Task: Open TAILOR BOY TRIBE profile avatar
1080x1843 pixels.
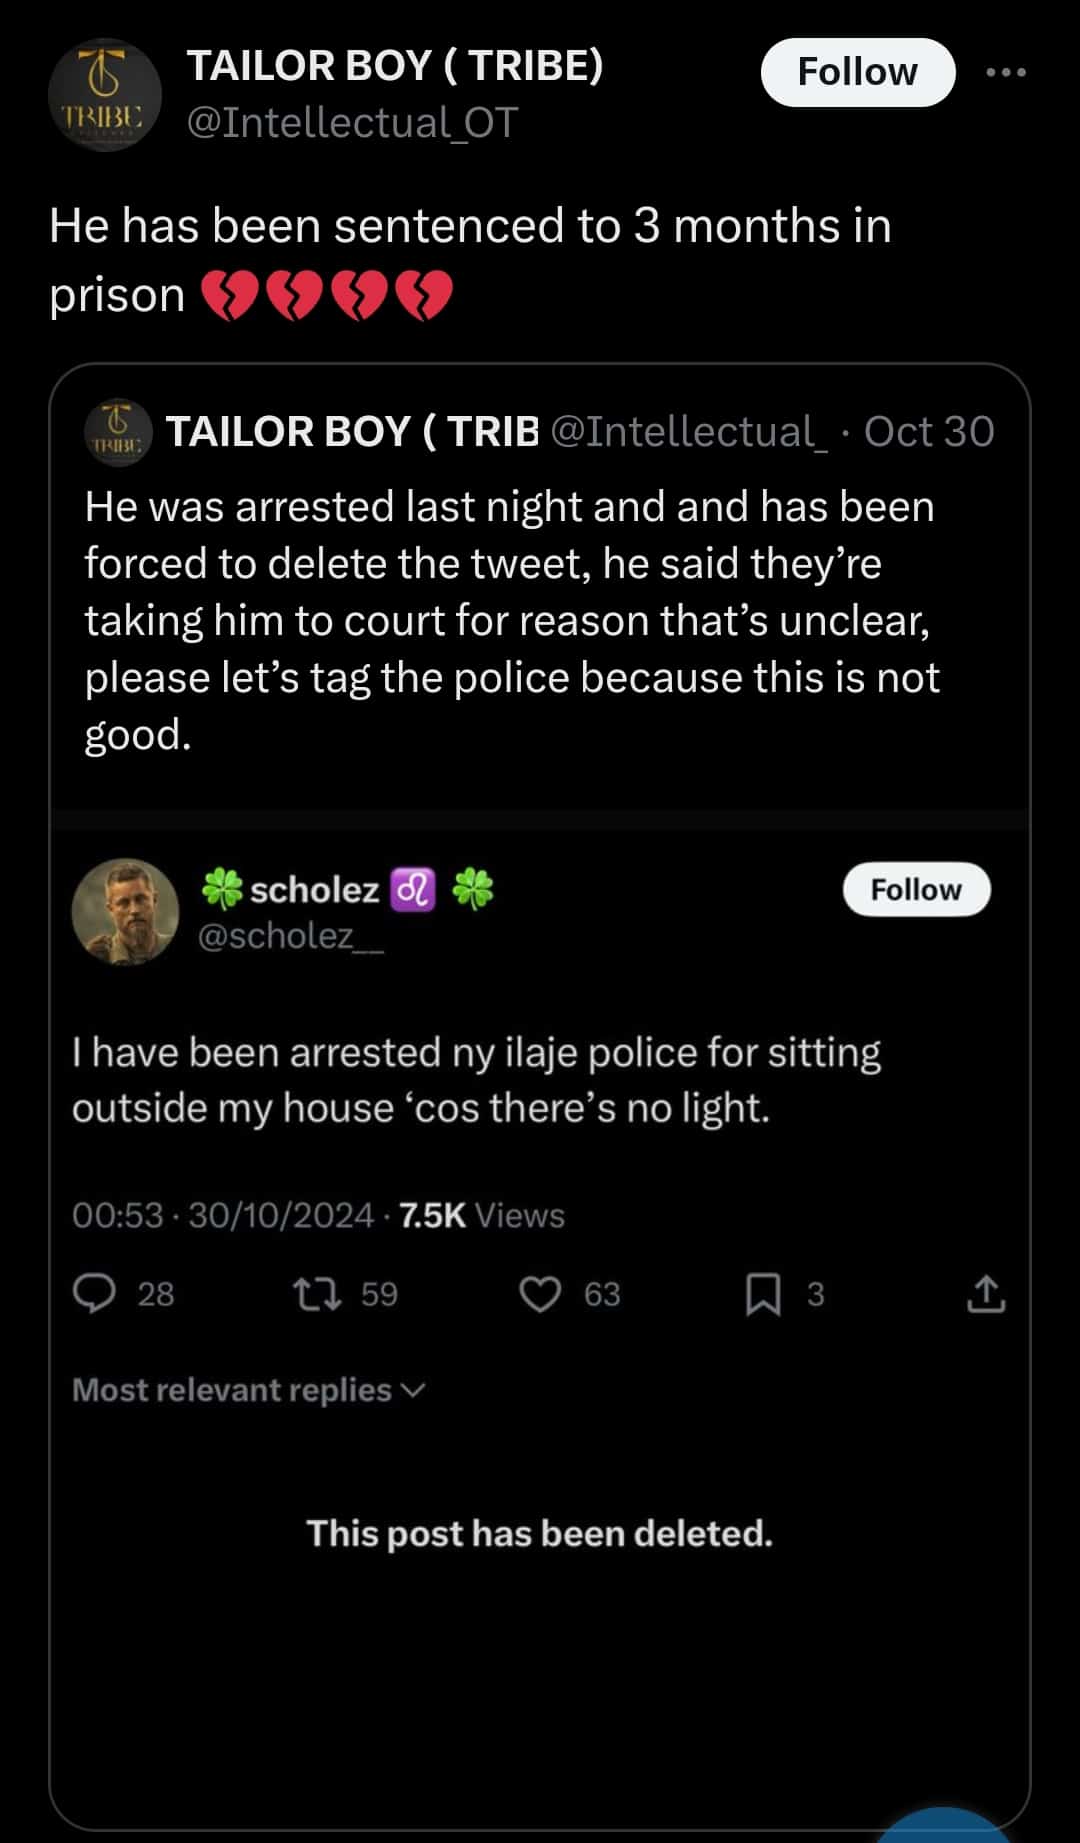Action: pos(104,96)
